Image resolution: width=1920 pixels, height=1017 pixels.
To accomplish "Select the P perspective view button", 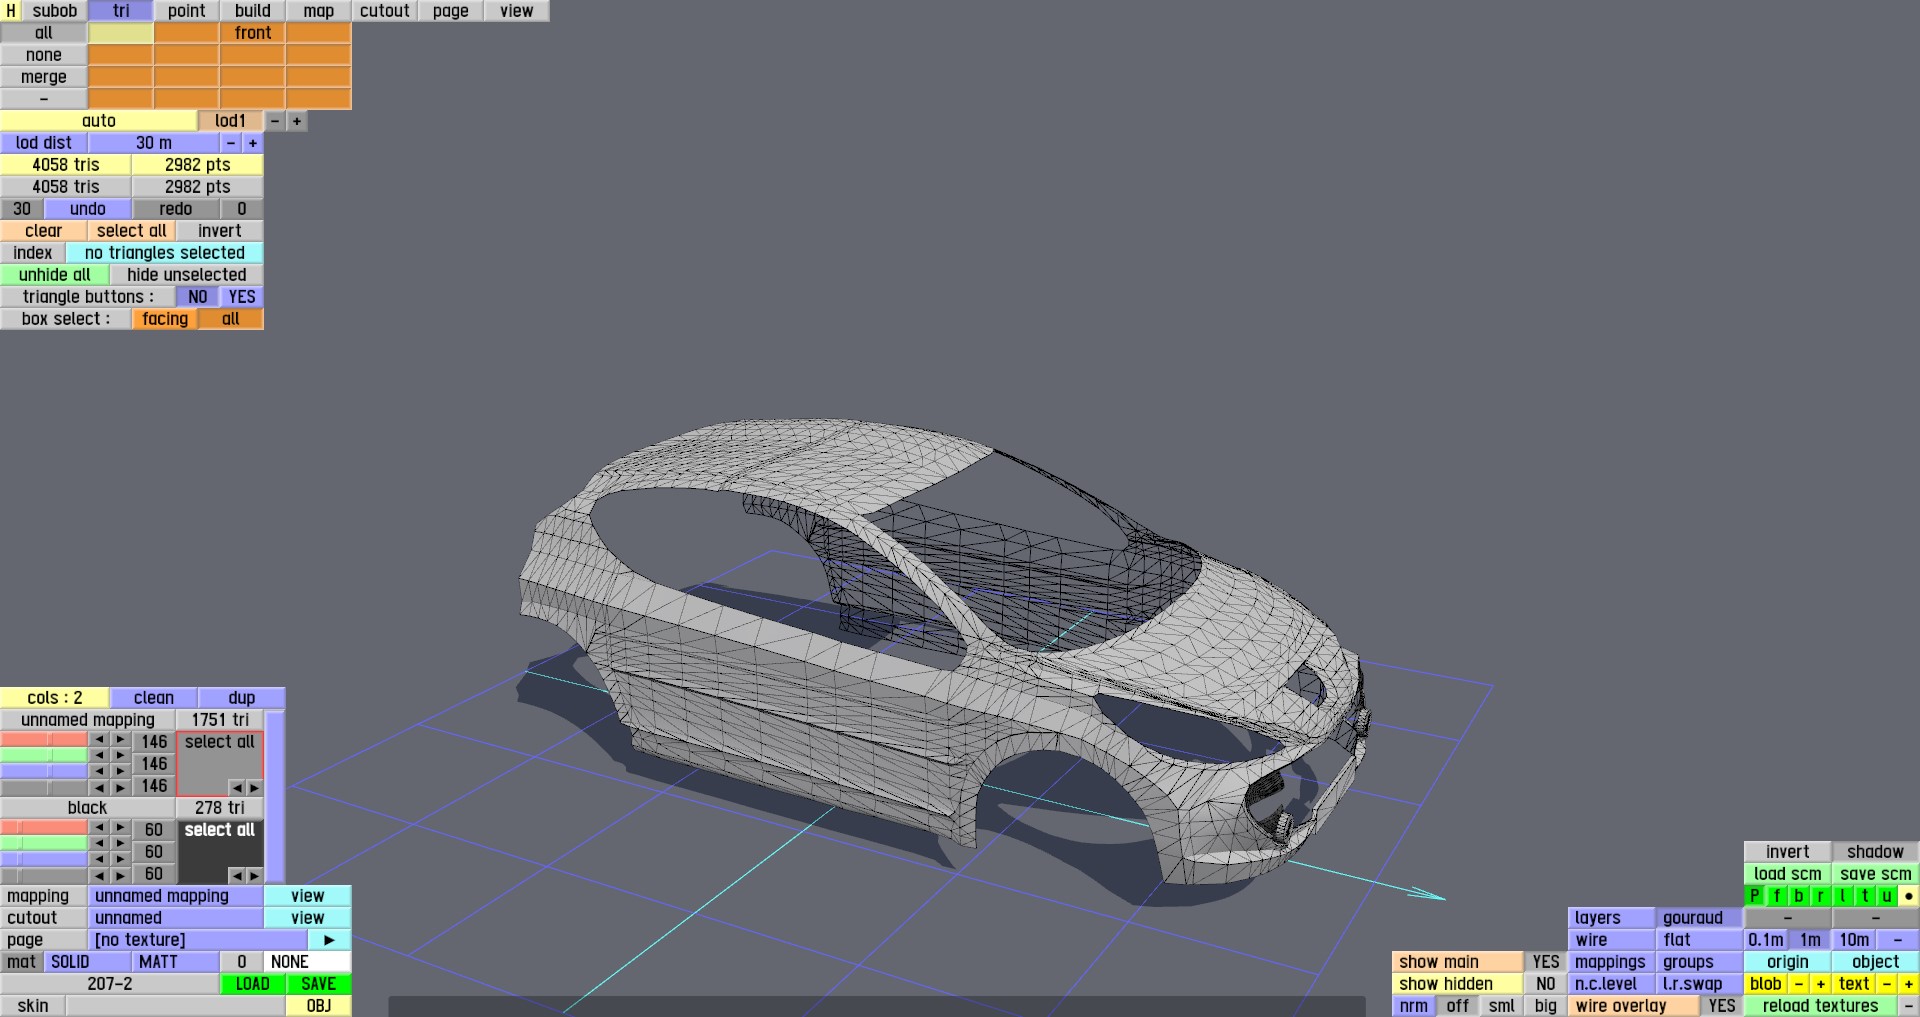I will 1754,896.
